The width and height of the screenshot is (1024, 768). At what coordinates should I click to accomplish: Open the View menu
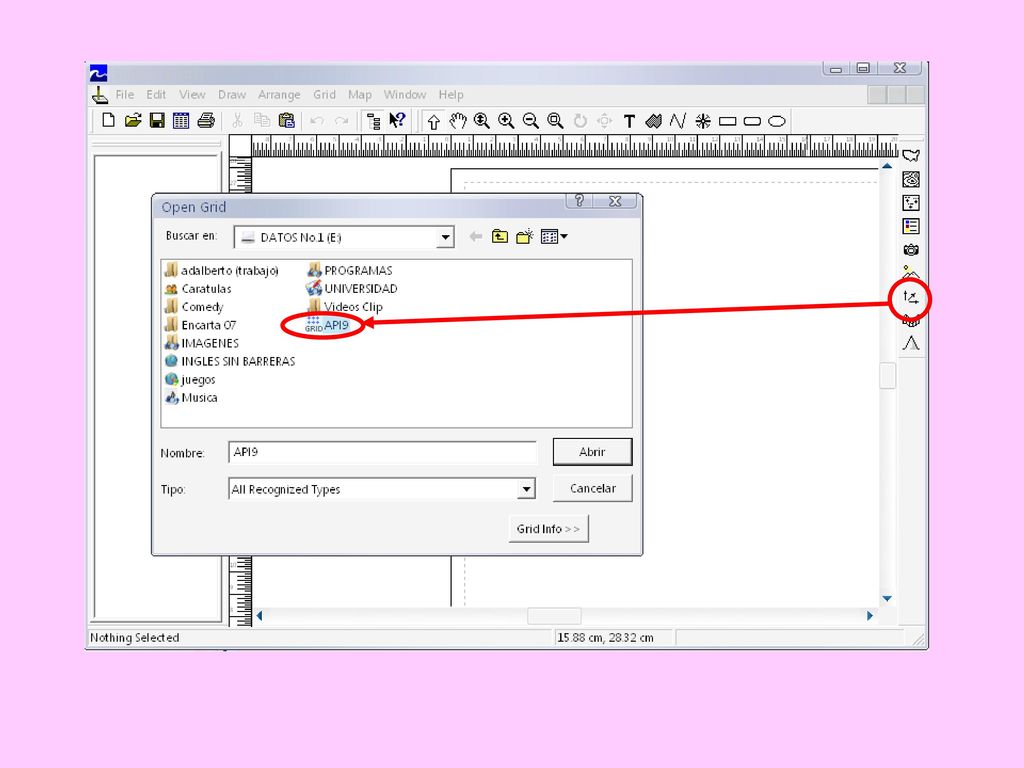192,95
